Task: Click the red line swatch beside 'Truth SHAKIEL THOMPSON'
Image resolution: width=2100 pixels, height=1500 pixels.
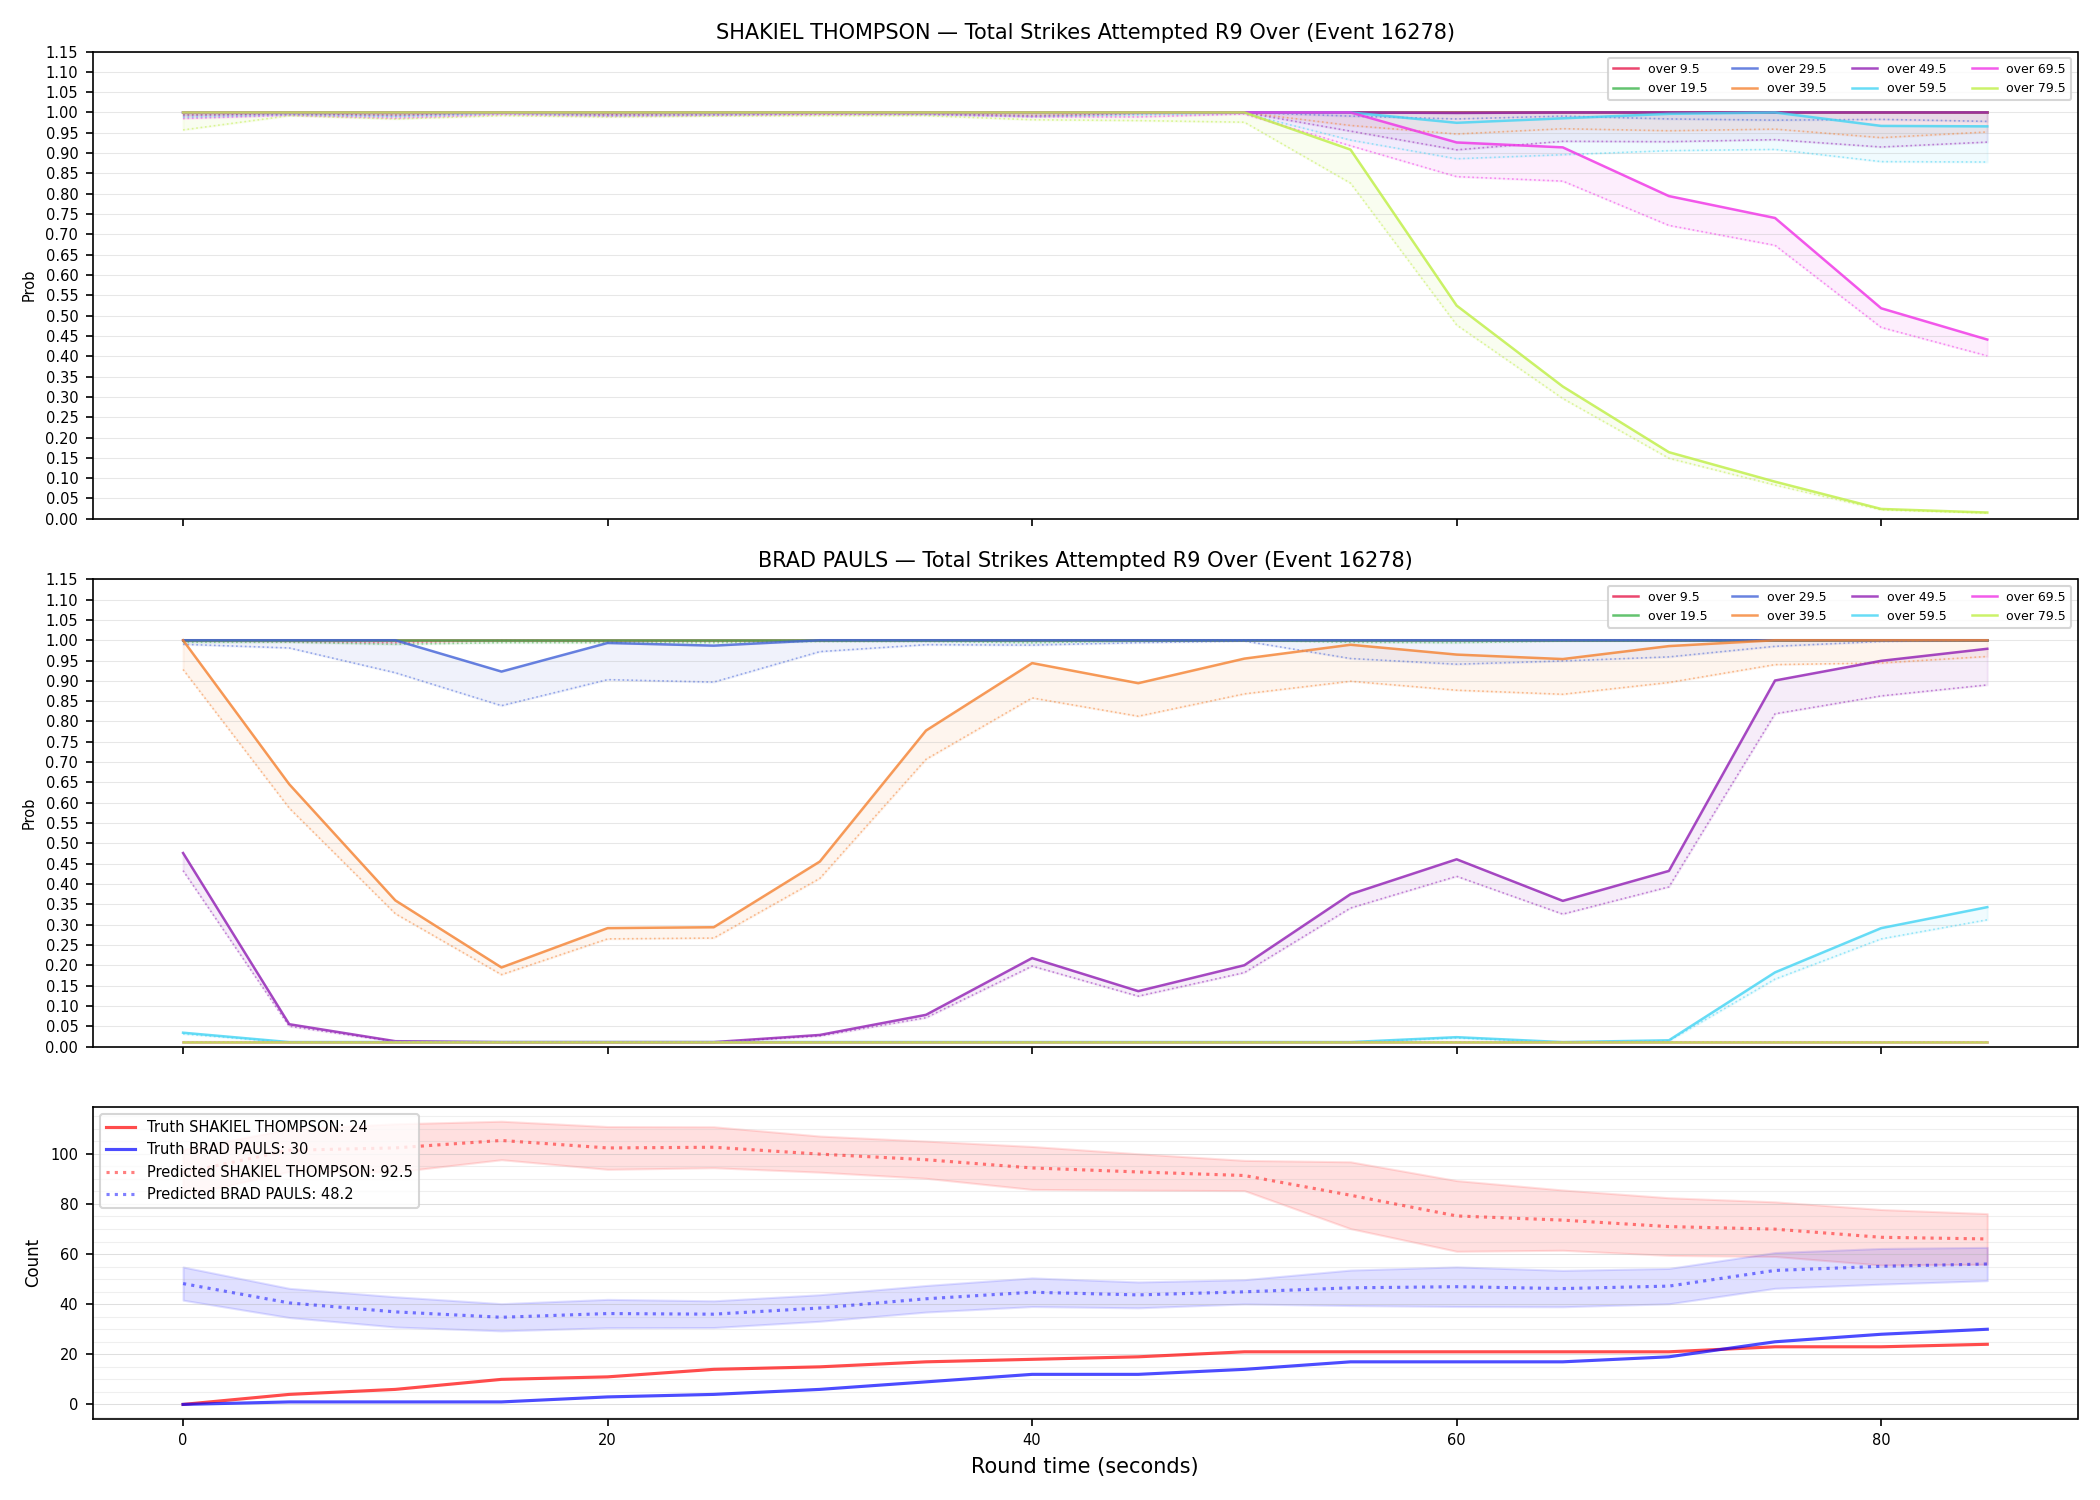Action: [120, 1127]
